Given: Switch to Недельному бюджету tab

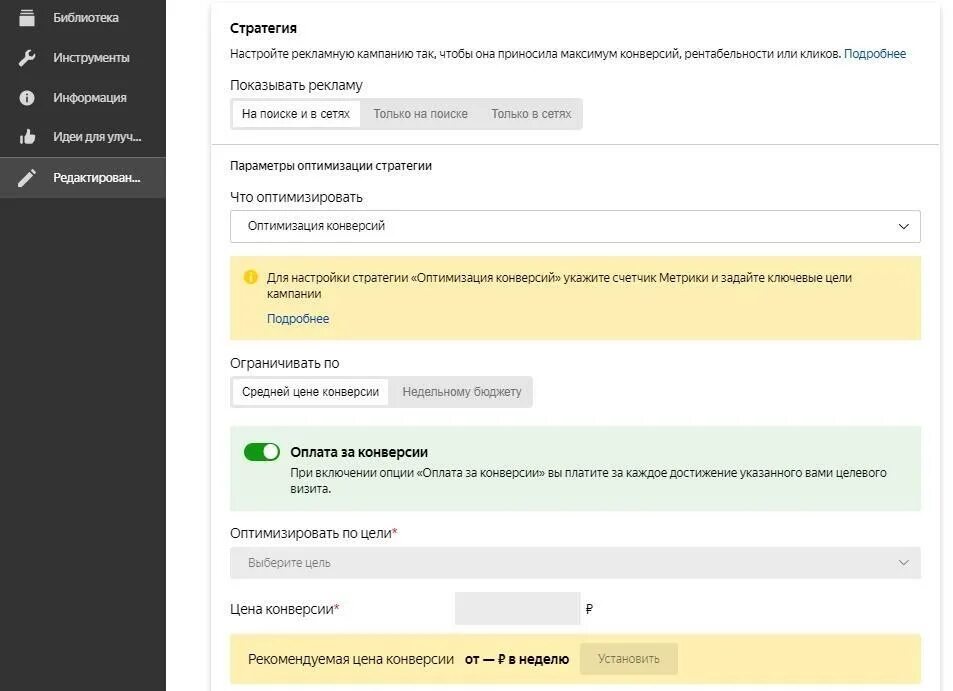Looking at the screenshot, I should 462,392.
